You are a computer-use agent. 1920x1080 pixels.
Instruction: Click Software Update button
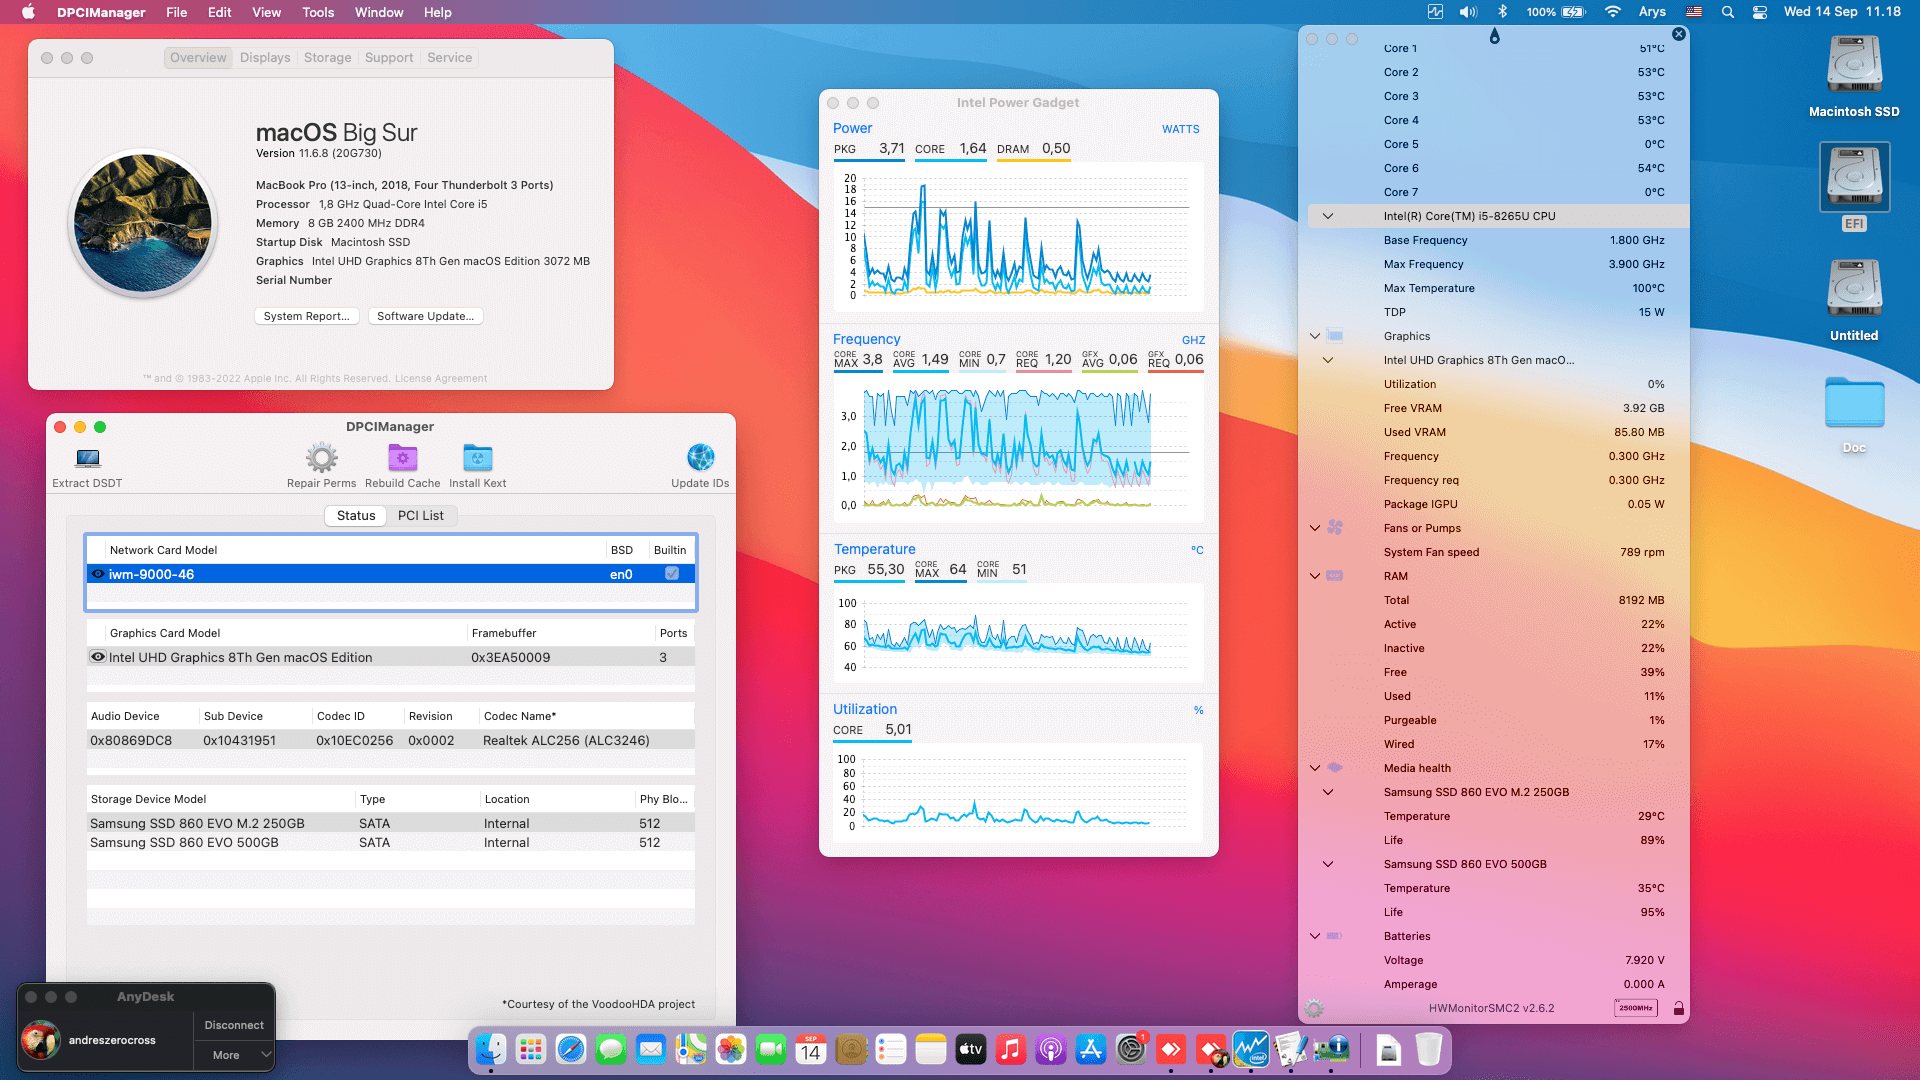(x=426, y=316)
